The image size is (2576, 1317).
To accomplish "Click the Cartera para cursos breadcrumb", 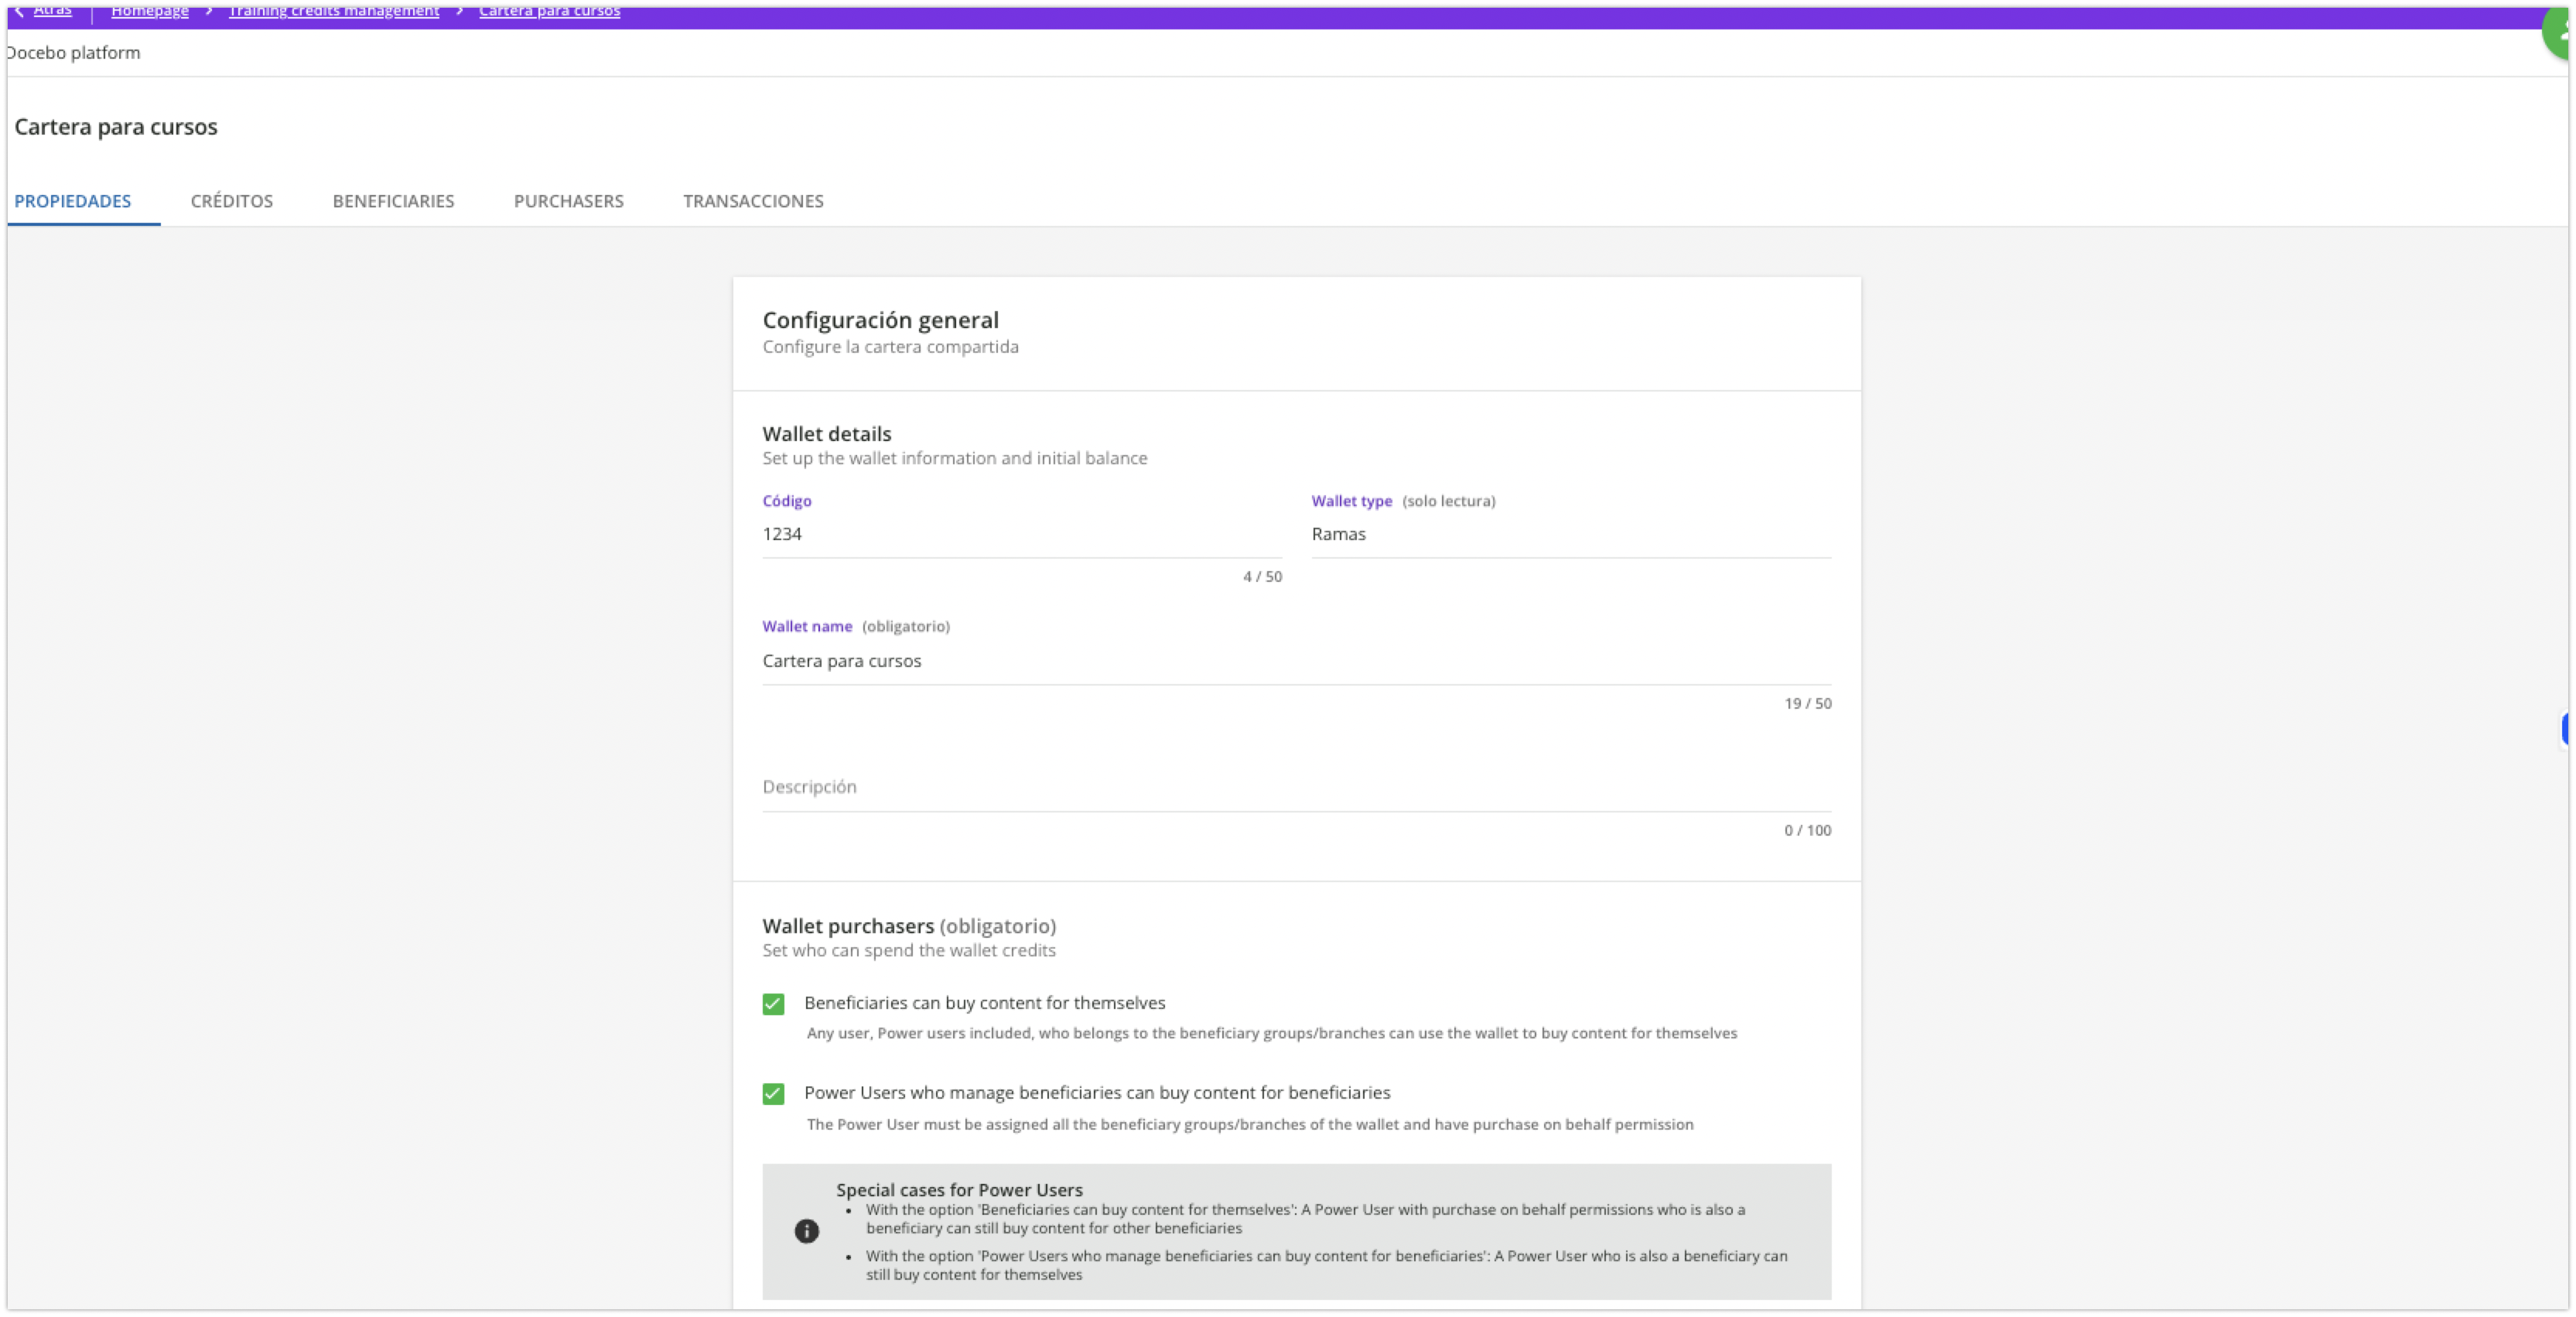I will (x=549, y=11).
